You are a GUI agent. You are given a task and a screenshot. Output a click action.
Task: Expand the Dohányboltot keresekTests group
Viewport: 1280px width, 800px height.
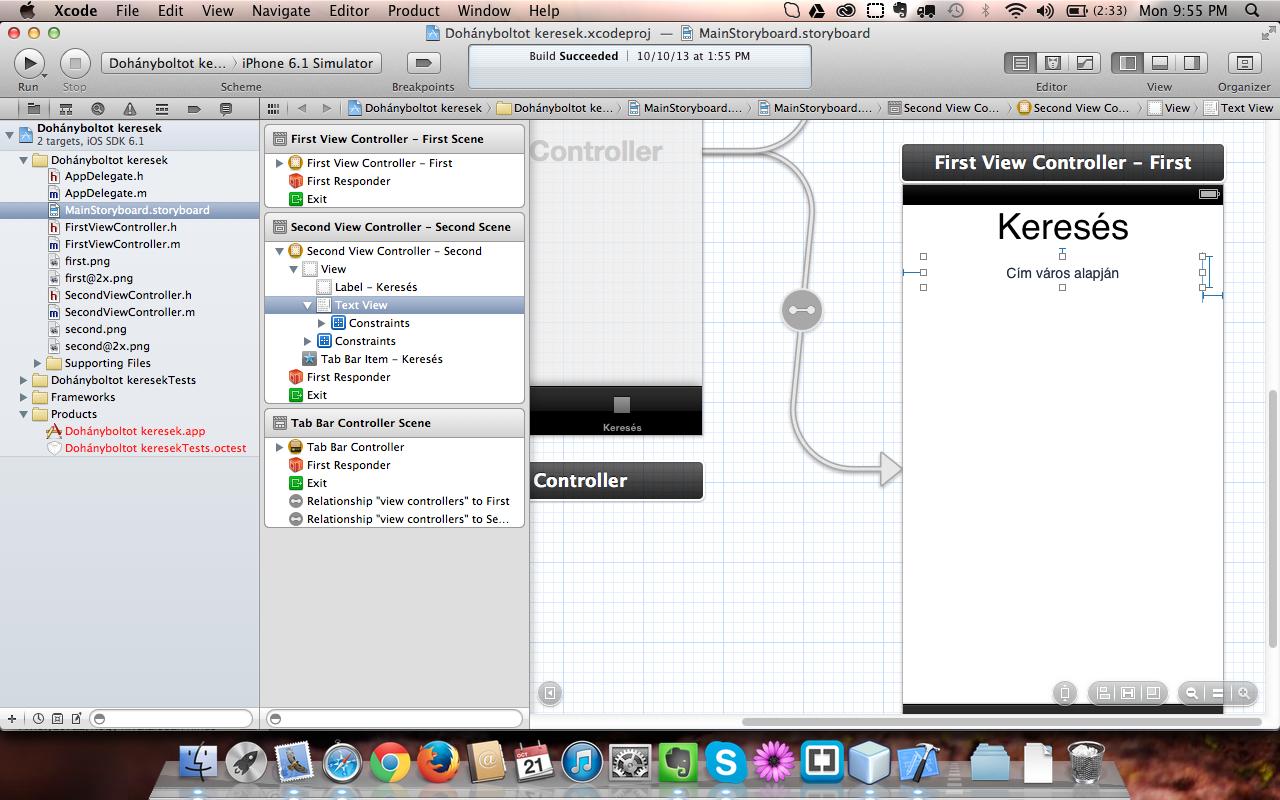click(x=24, y=380)
